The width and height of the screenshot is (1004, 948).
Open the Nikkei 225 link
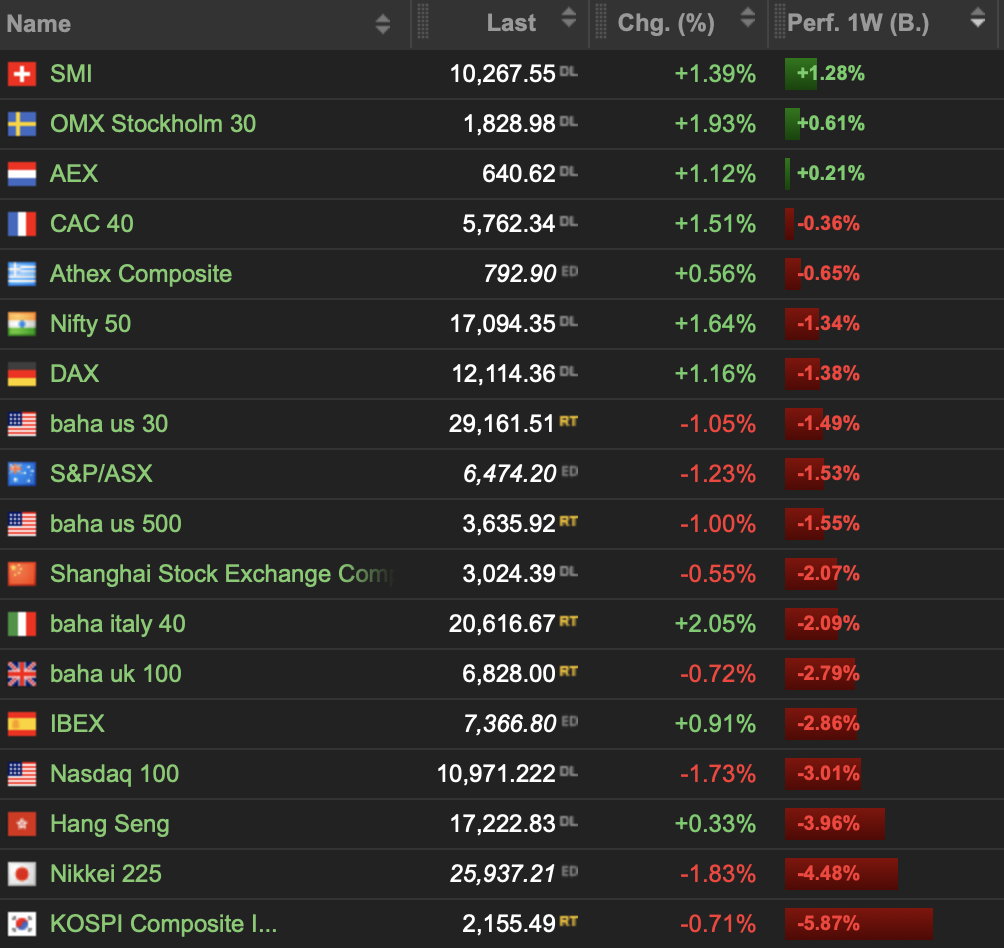[106, 874]
